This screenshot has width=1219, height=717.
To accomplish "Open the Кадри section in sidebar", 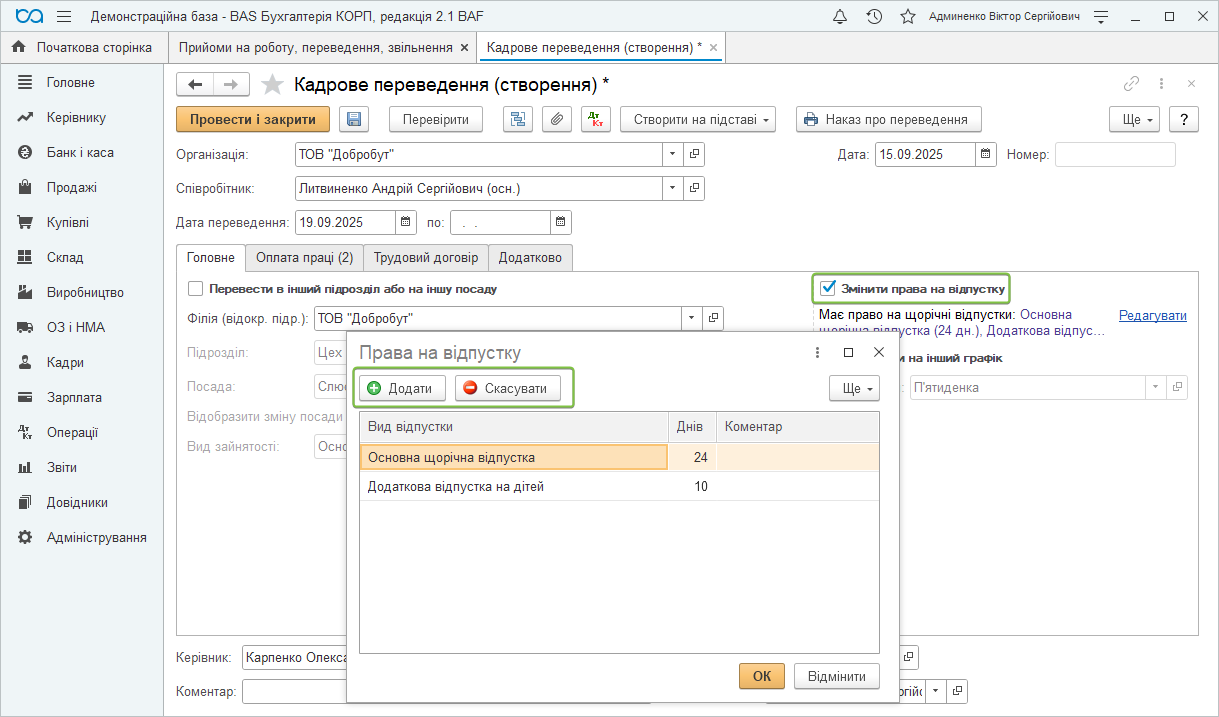I will [x=65, y=363].
